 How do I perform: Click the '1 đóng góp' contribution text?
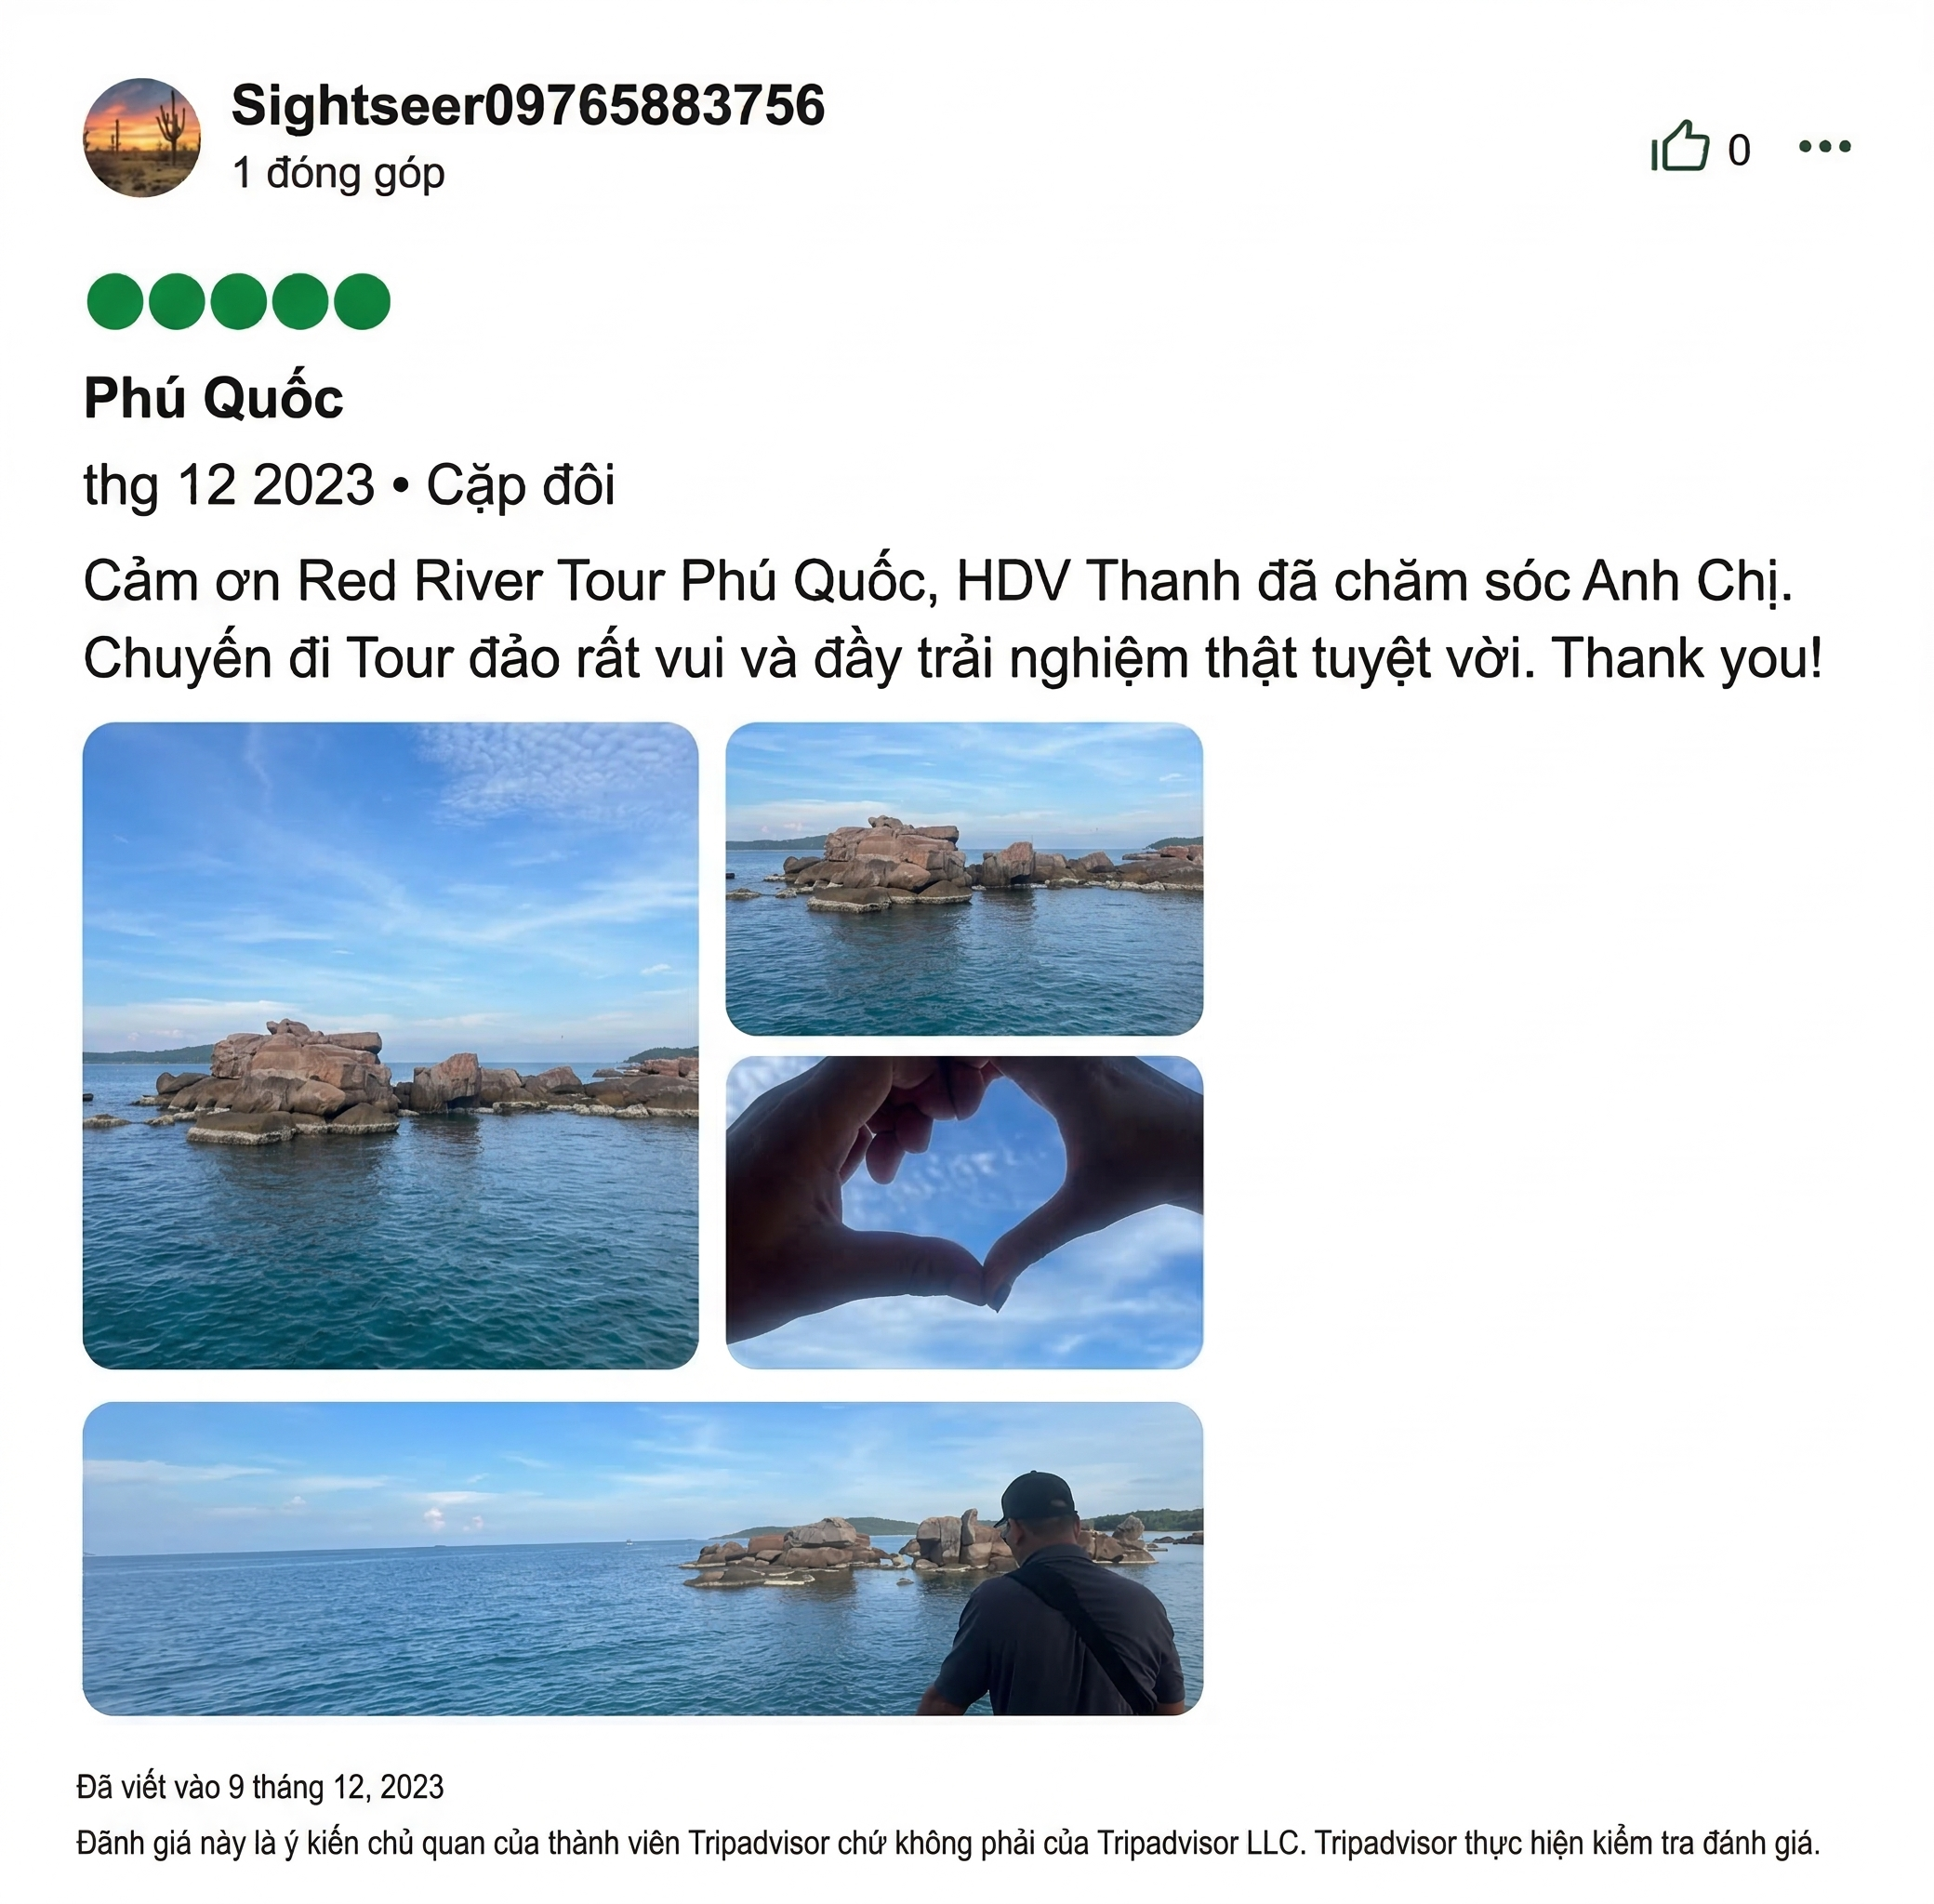point(338,174)
